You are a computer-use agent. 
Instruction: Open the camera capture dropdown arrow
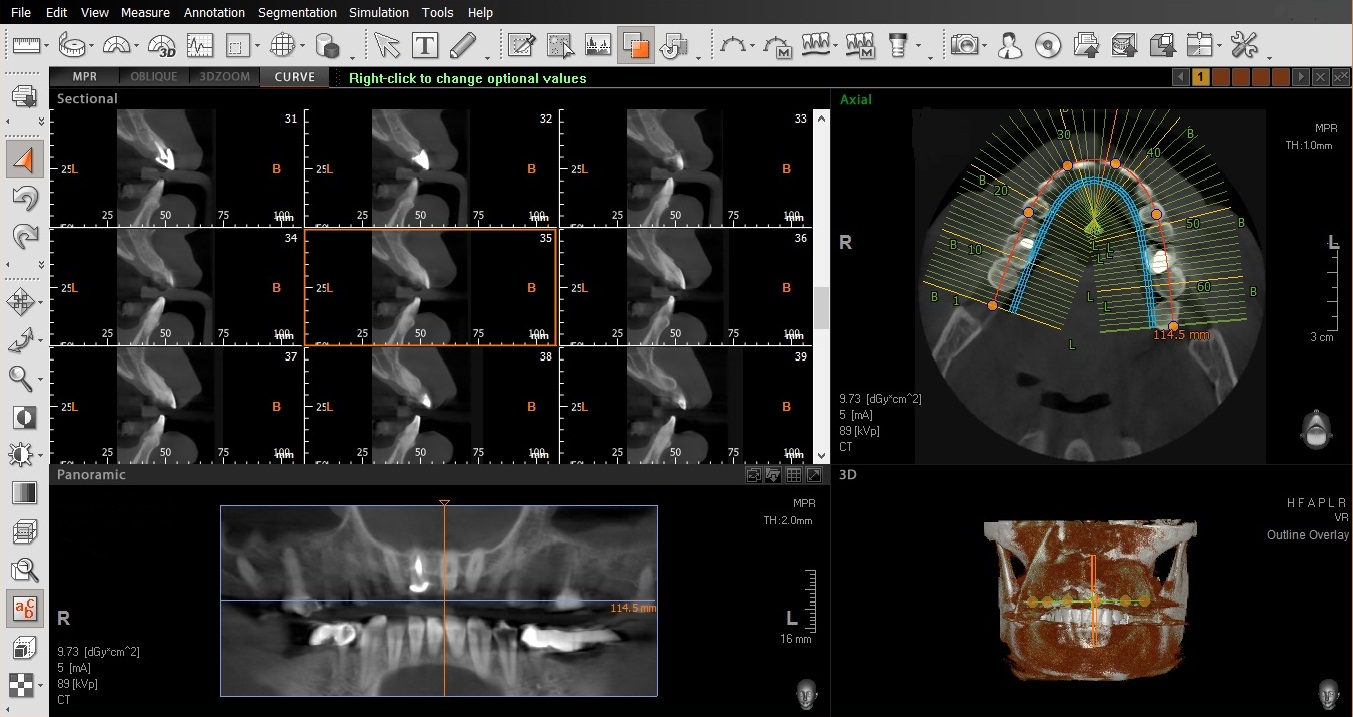(985, 46)
